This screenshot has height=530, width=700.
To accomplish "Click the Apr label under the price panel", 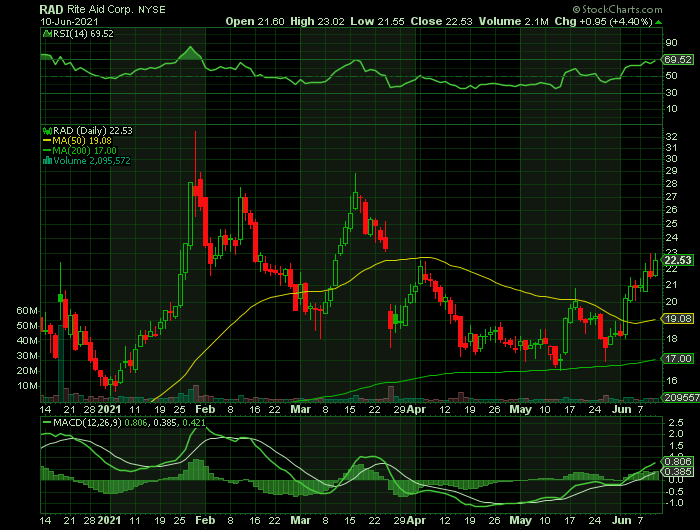I will tap(417, 409).
